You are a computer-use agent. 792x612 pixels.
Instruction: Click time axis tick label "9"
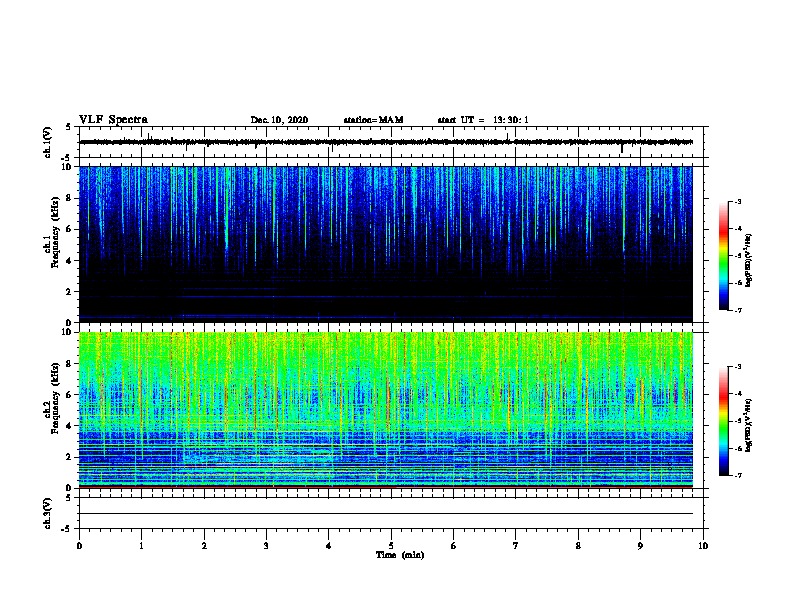[x=640, y=546]
